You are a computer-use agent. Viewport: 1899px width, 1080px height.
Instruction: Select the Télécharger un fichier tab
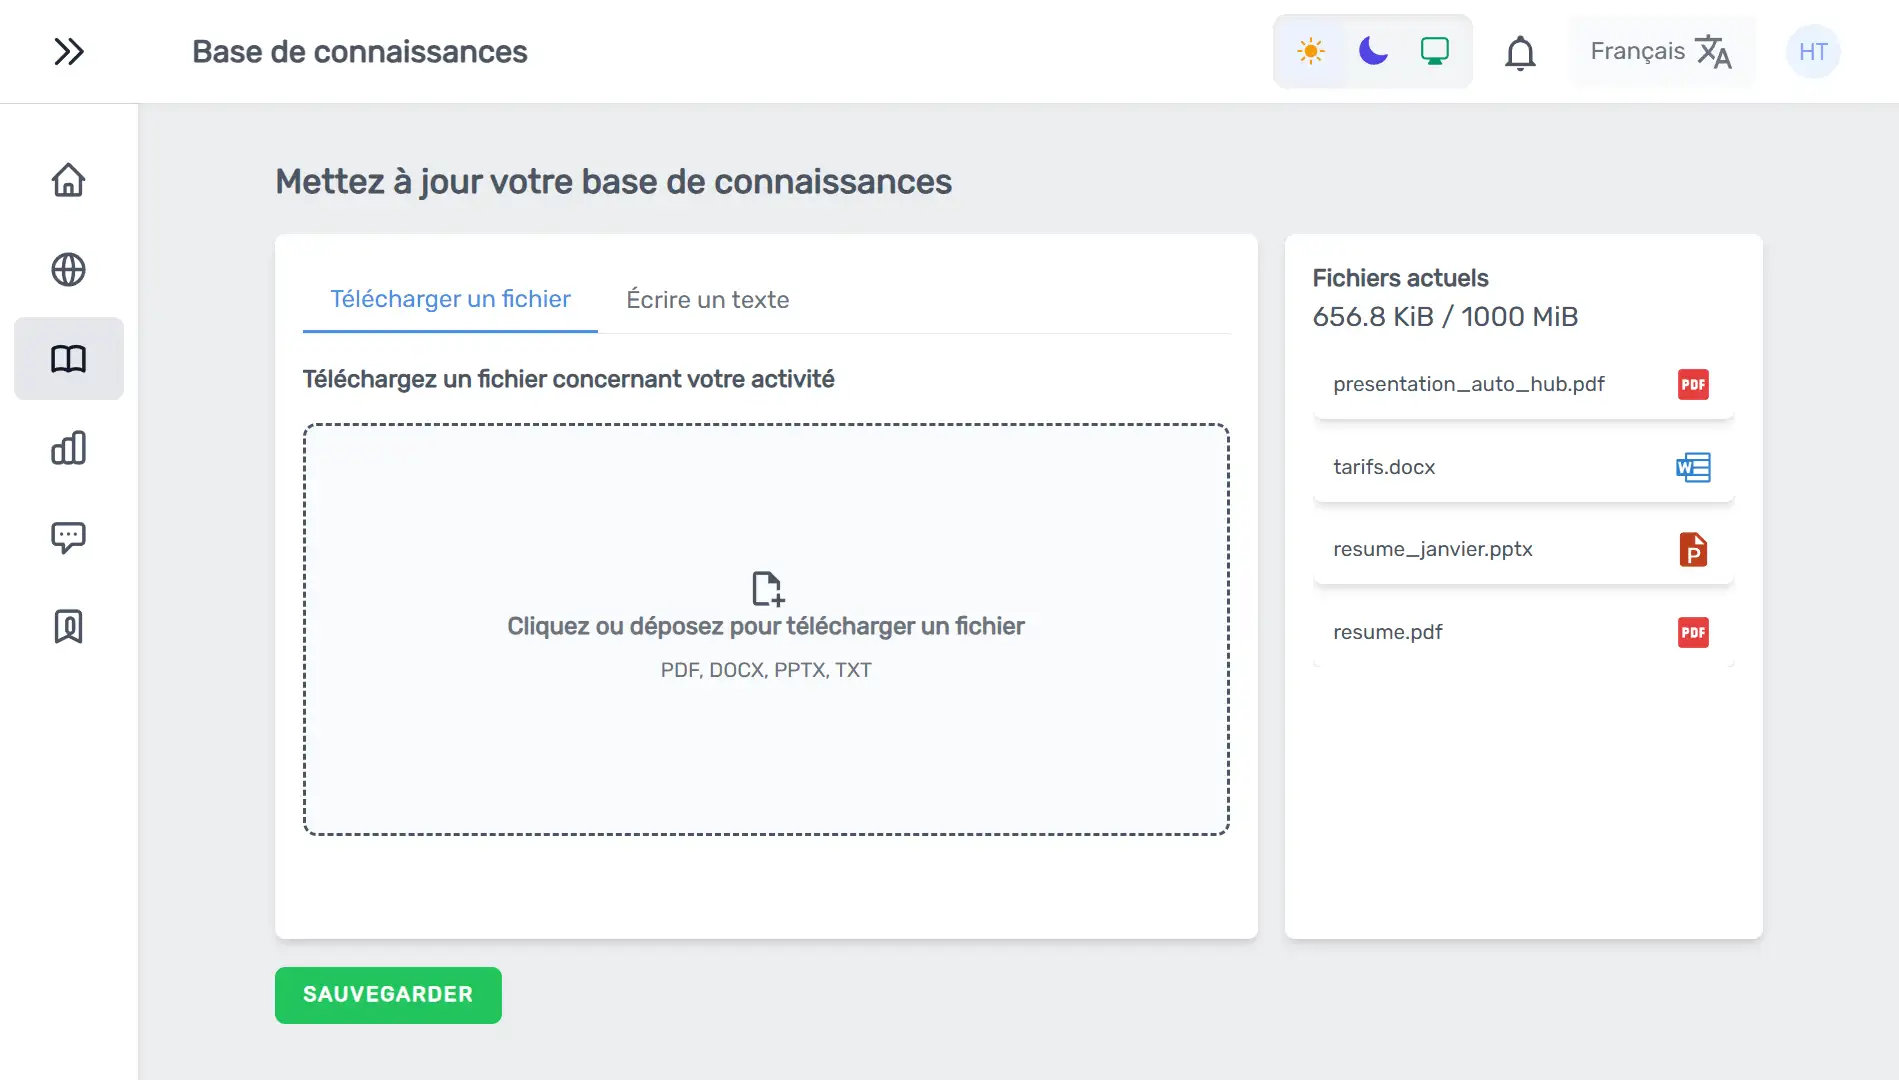[450, 299]
